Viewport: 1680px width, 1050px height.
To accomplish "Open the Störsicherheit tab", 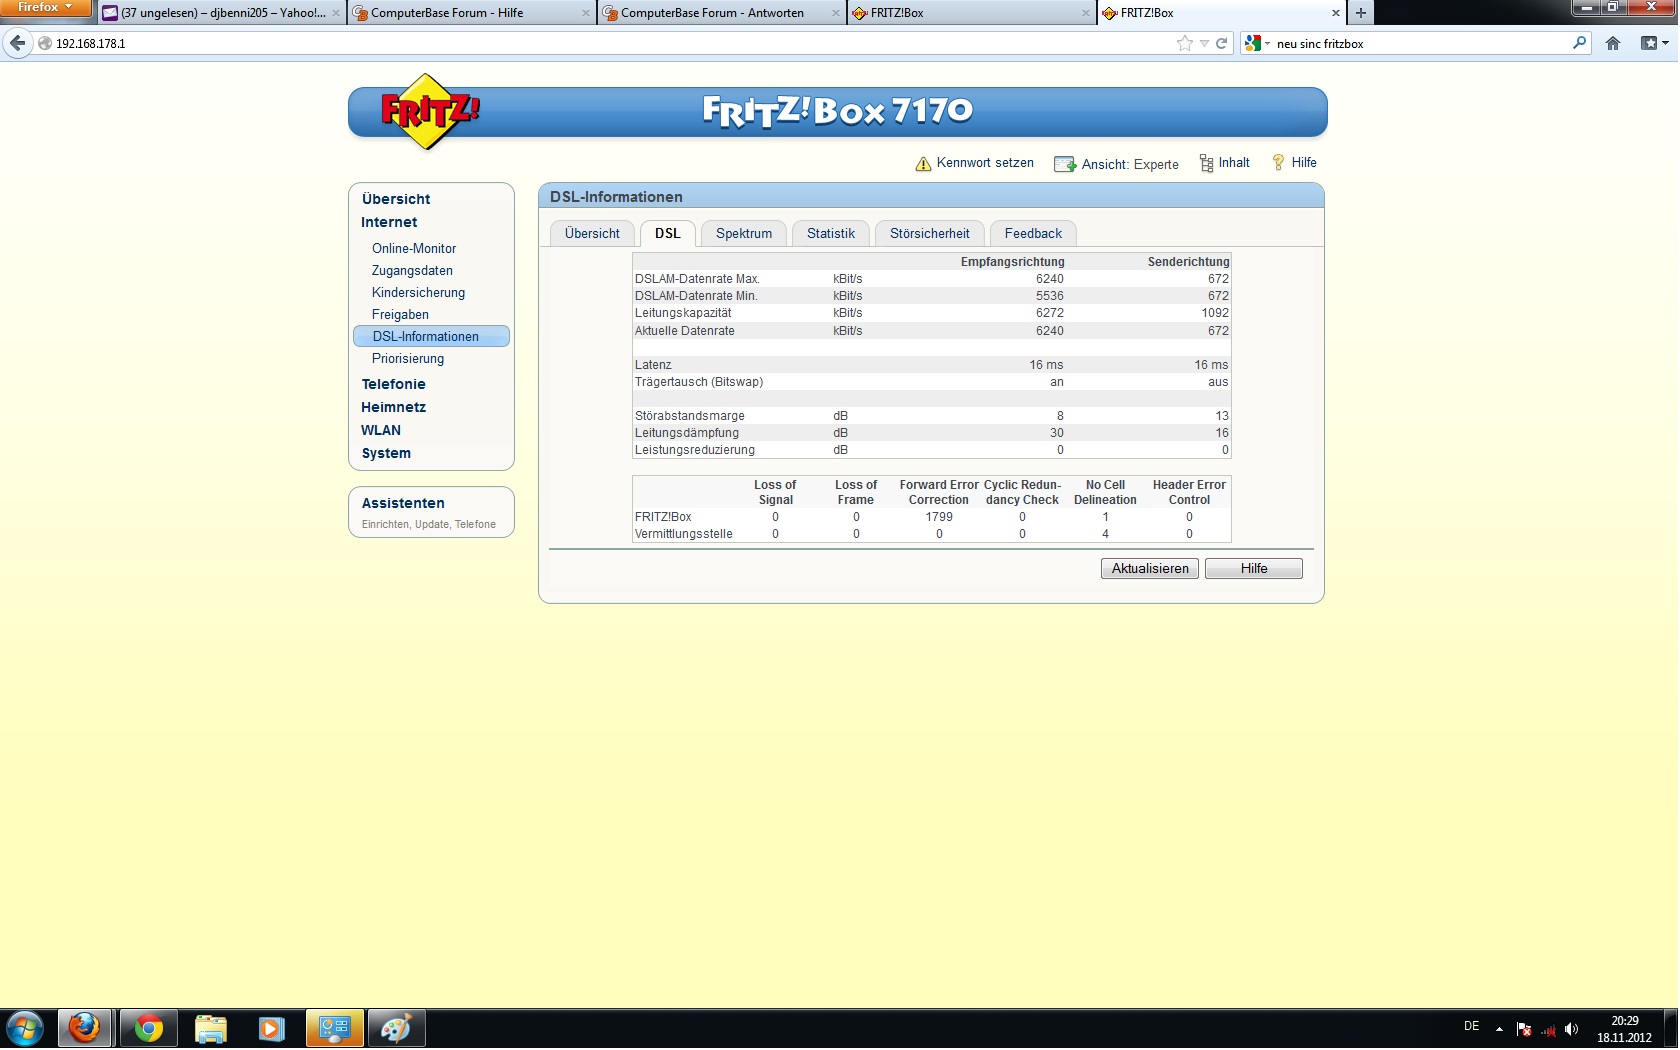I will [x=930, y=233].
